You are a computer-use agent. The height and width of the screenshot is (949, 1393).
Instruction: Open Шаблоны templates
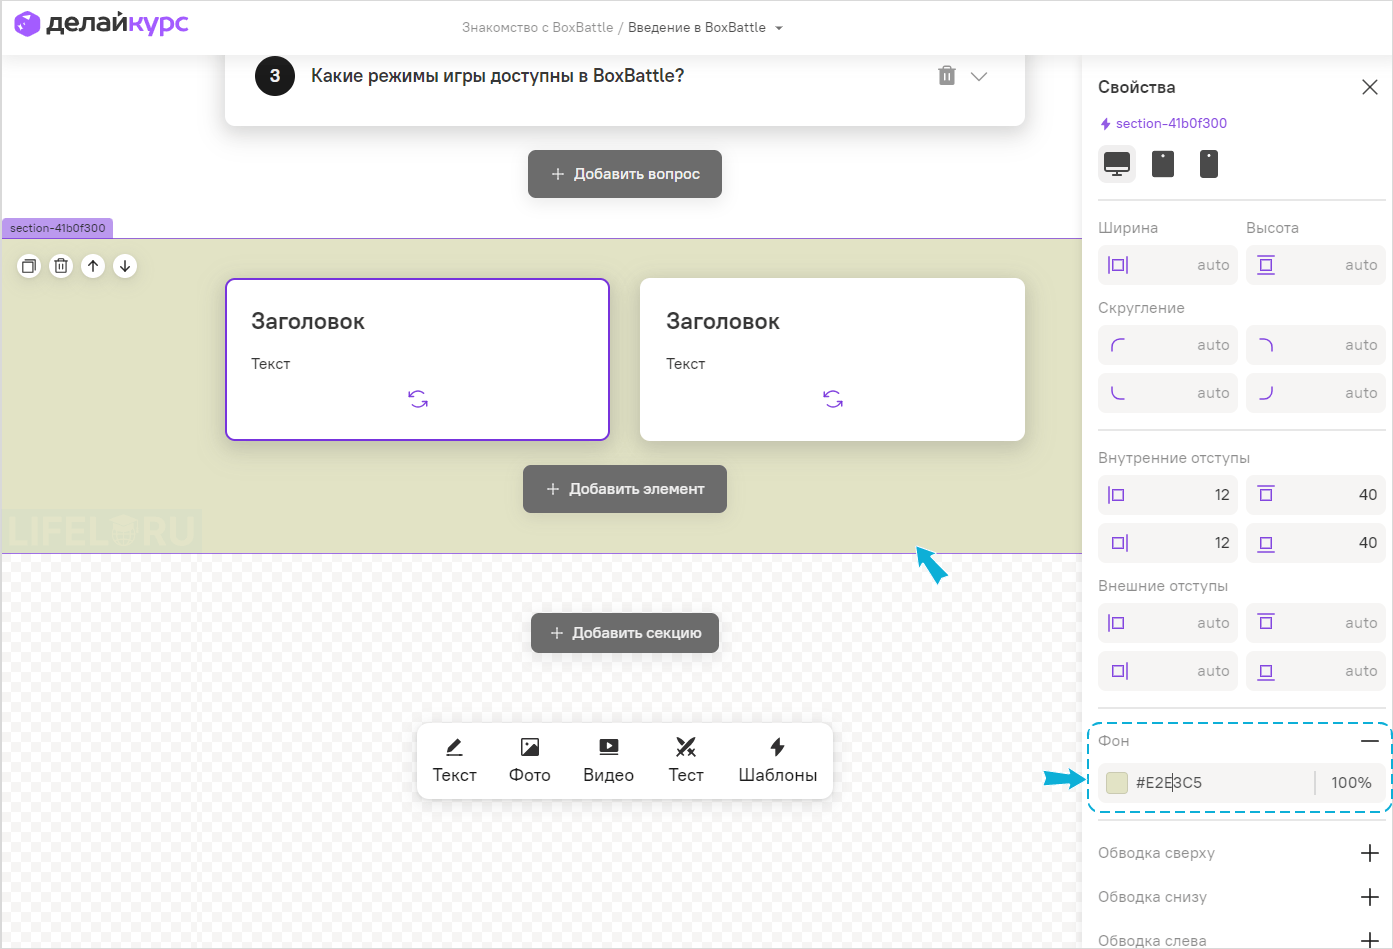(x=777, y=761)
